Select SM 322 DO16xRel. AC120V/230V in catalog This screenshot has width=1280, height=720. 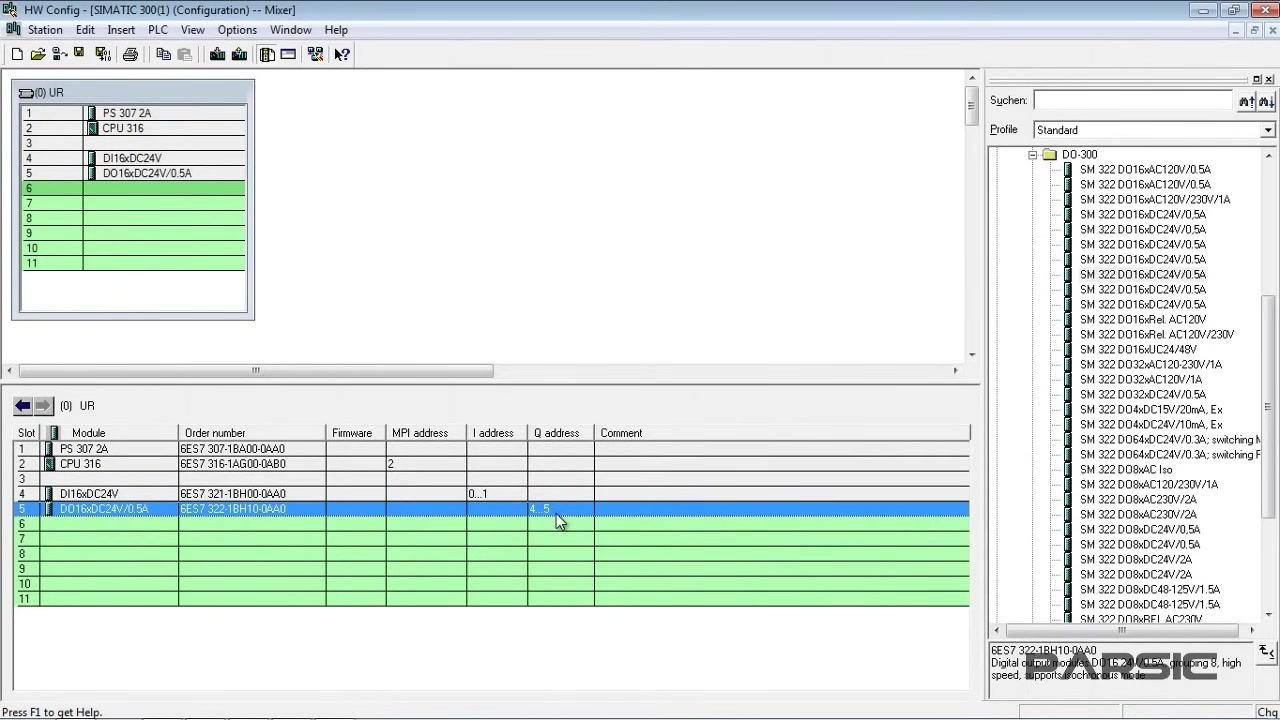coord(1157,334)
